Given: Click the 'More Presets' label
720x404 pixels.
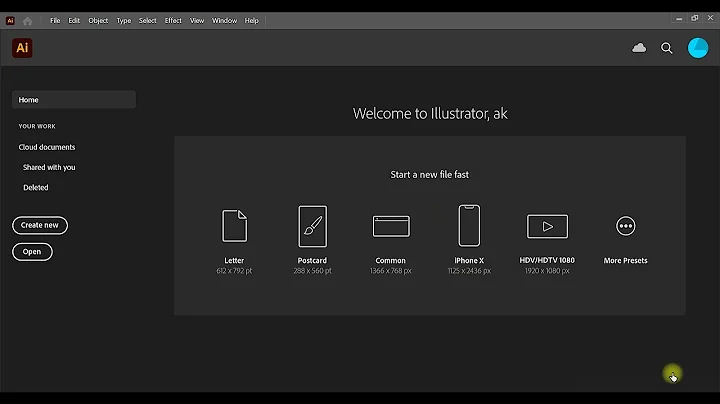Looking at the screenshot, I should coord(625,260).
